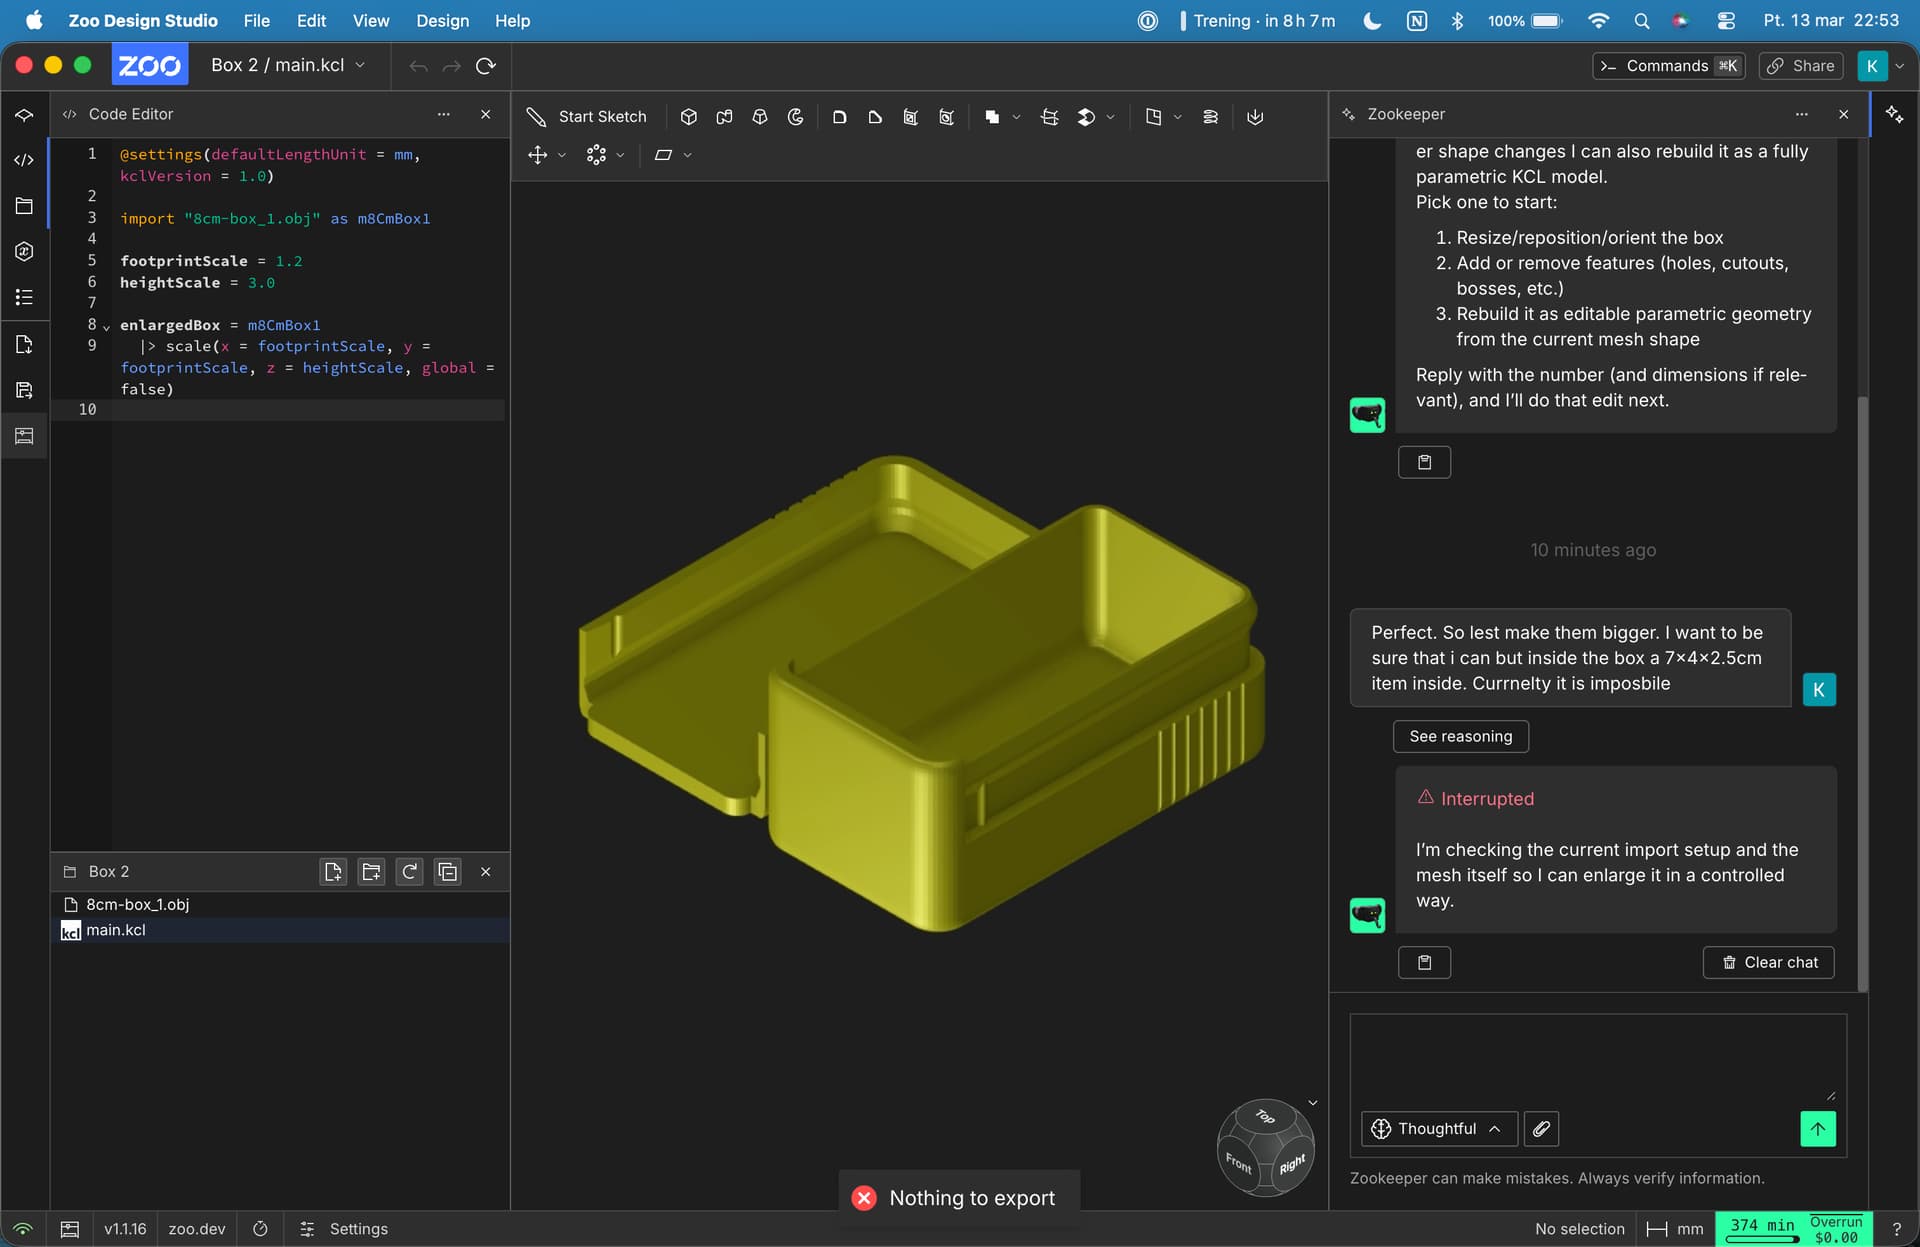Viewport: 1920px width, 1247px height.
Task: Open the Thoughtful mode dropdown
Action: [x=1438, y=1129]
